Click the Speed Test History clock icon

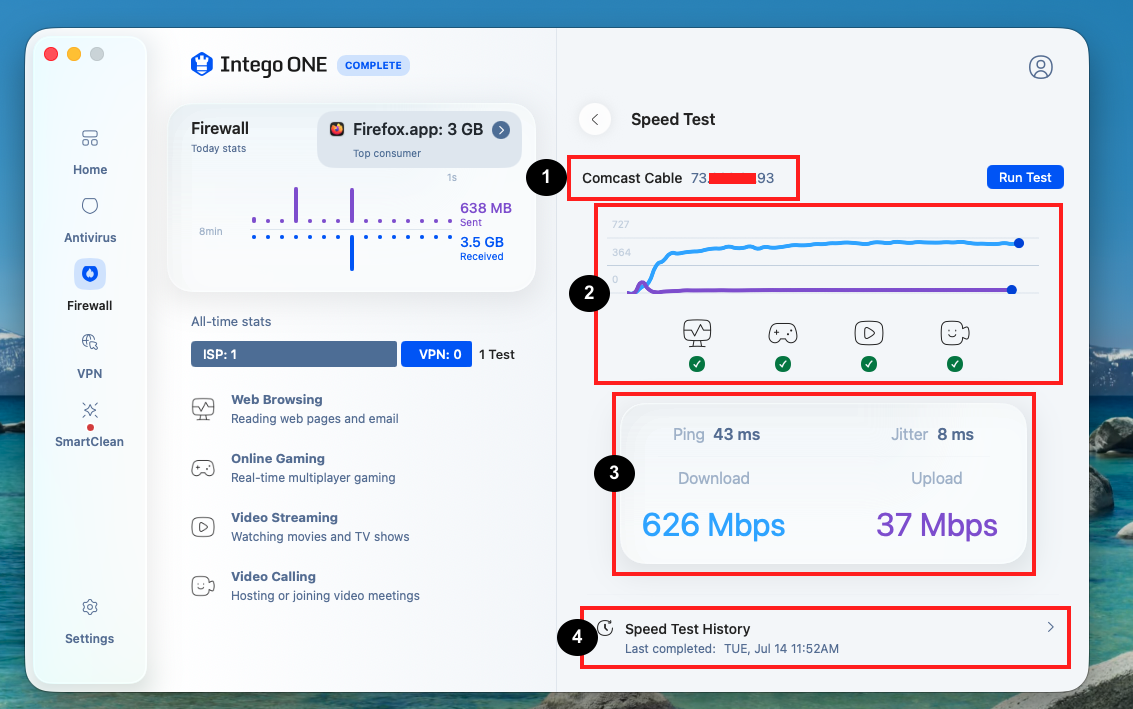[x=606, y=628]
